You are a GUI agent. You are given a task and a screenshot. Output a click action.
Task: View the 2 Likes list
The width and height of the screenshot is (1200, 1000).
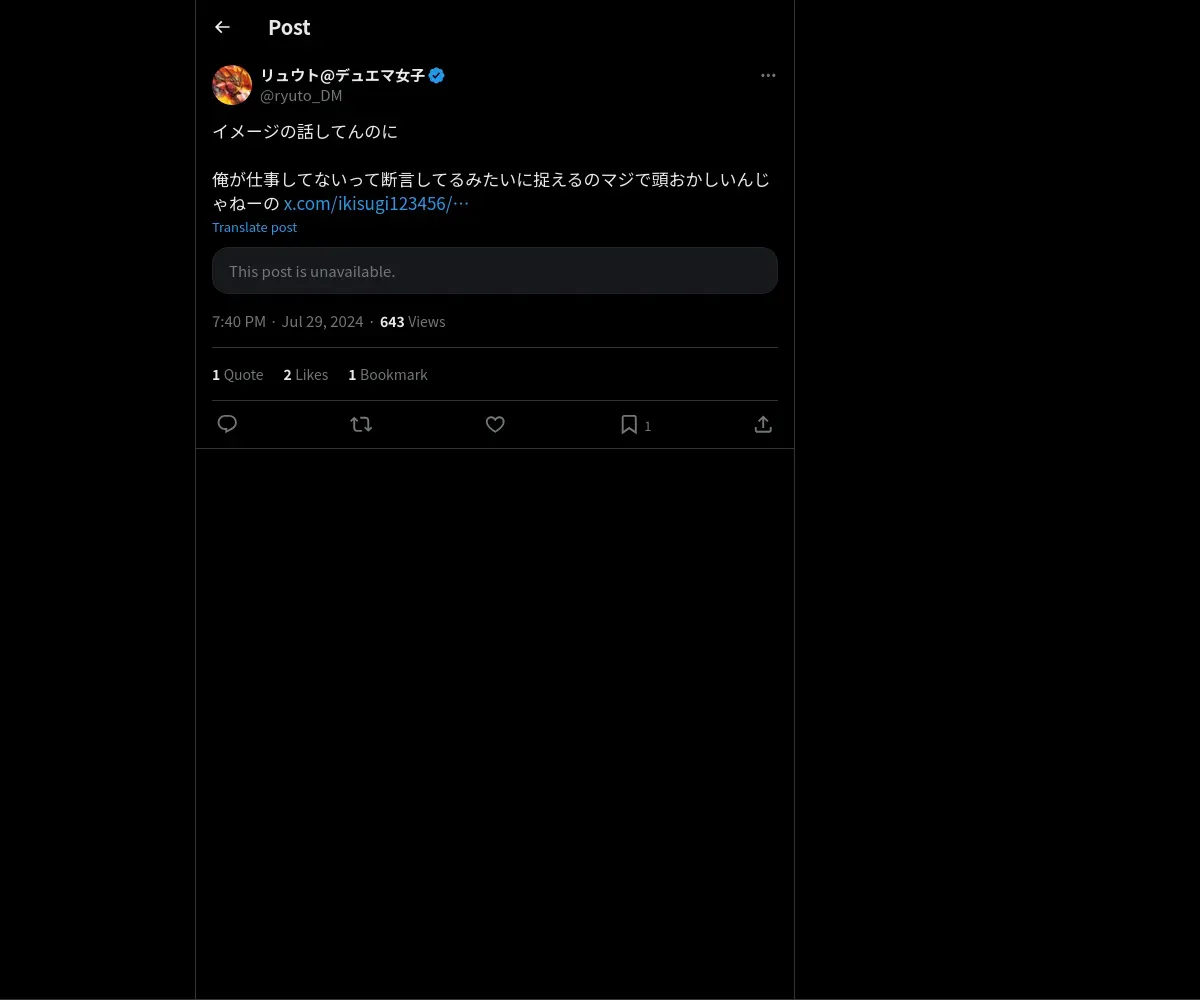(x=306, y=374)
